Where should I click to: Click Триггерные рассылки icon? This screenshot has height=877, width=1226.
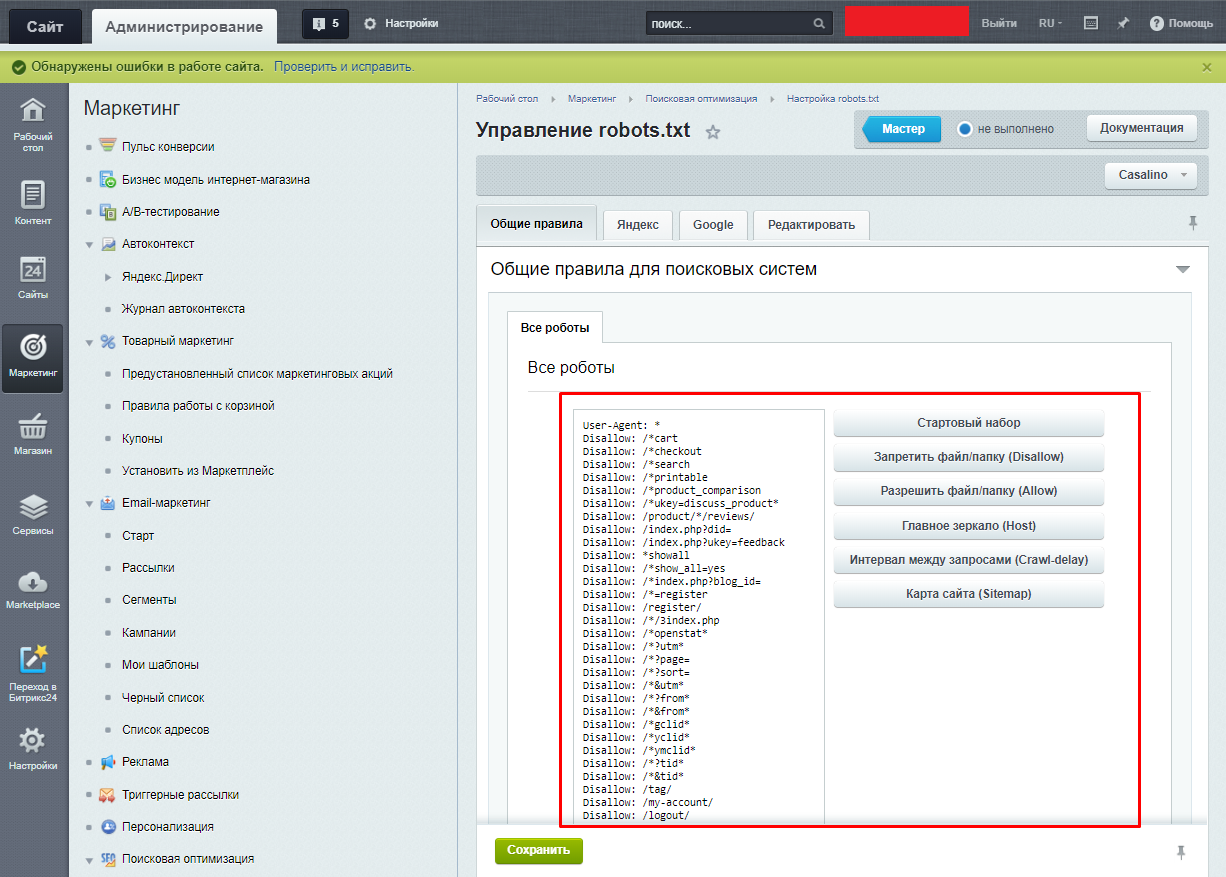pos(107,795)
